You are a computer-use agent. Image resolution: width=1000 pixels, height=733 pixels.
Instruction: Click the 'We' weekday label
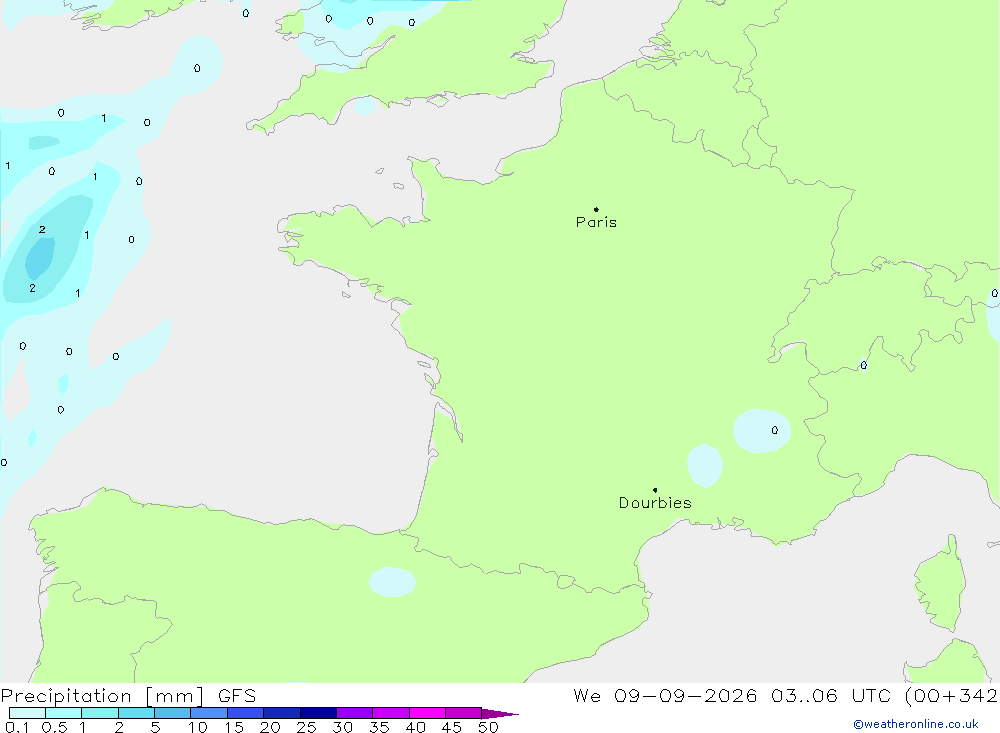pos(587,696)
